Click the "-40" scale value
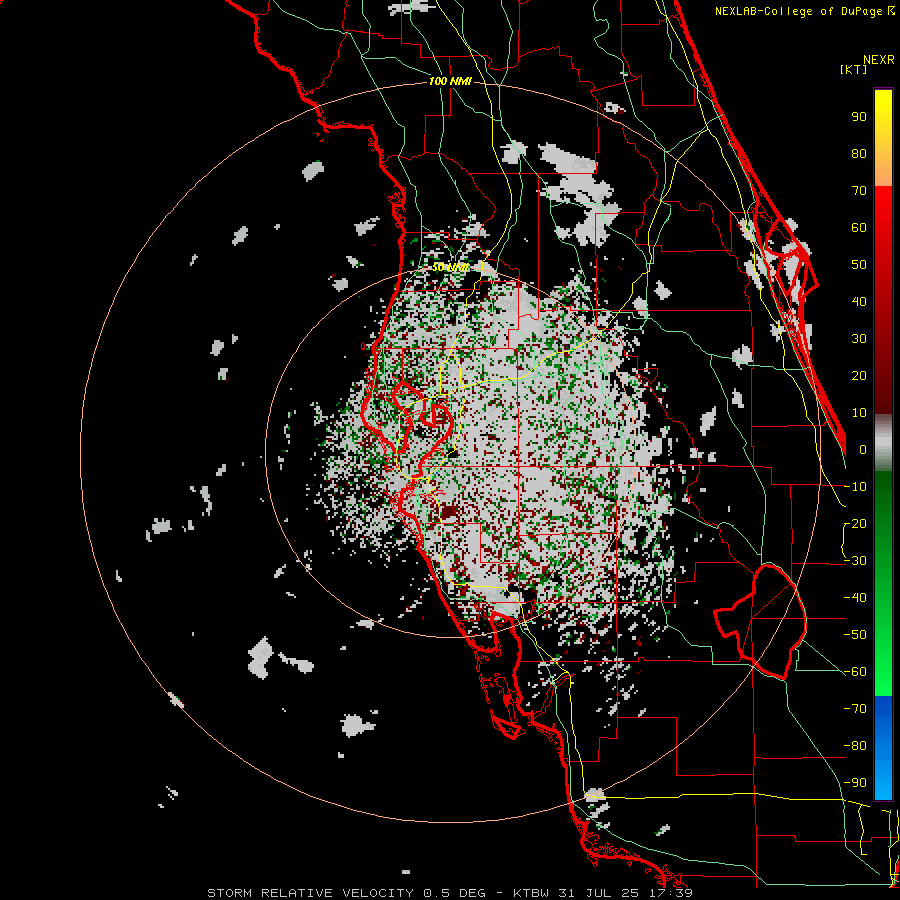The image size is (900, 900). click(x=855, y=598)
